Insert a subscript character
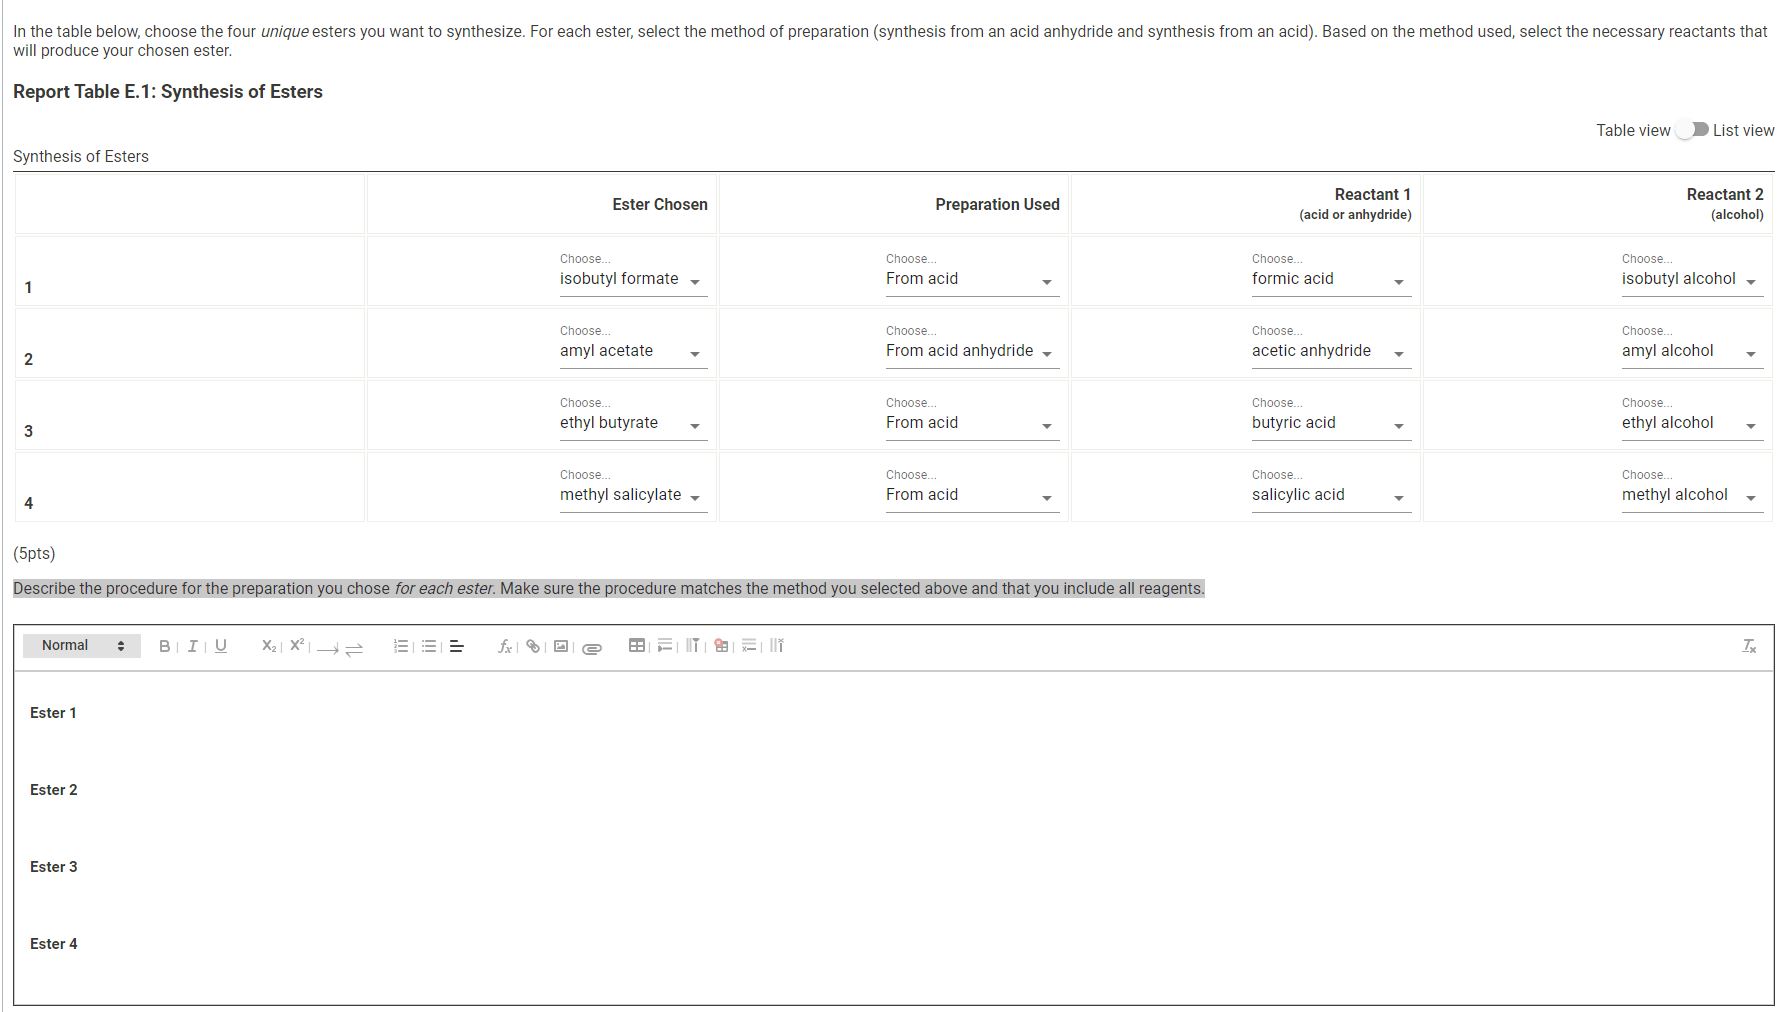 tap(267, 645)
